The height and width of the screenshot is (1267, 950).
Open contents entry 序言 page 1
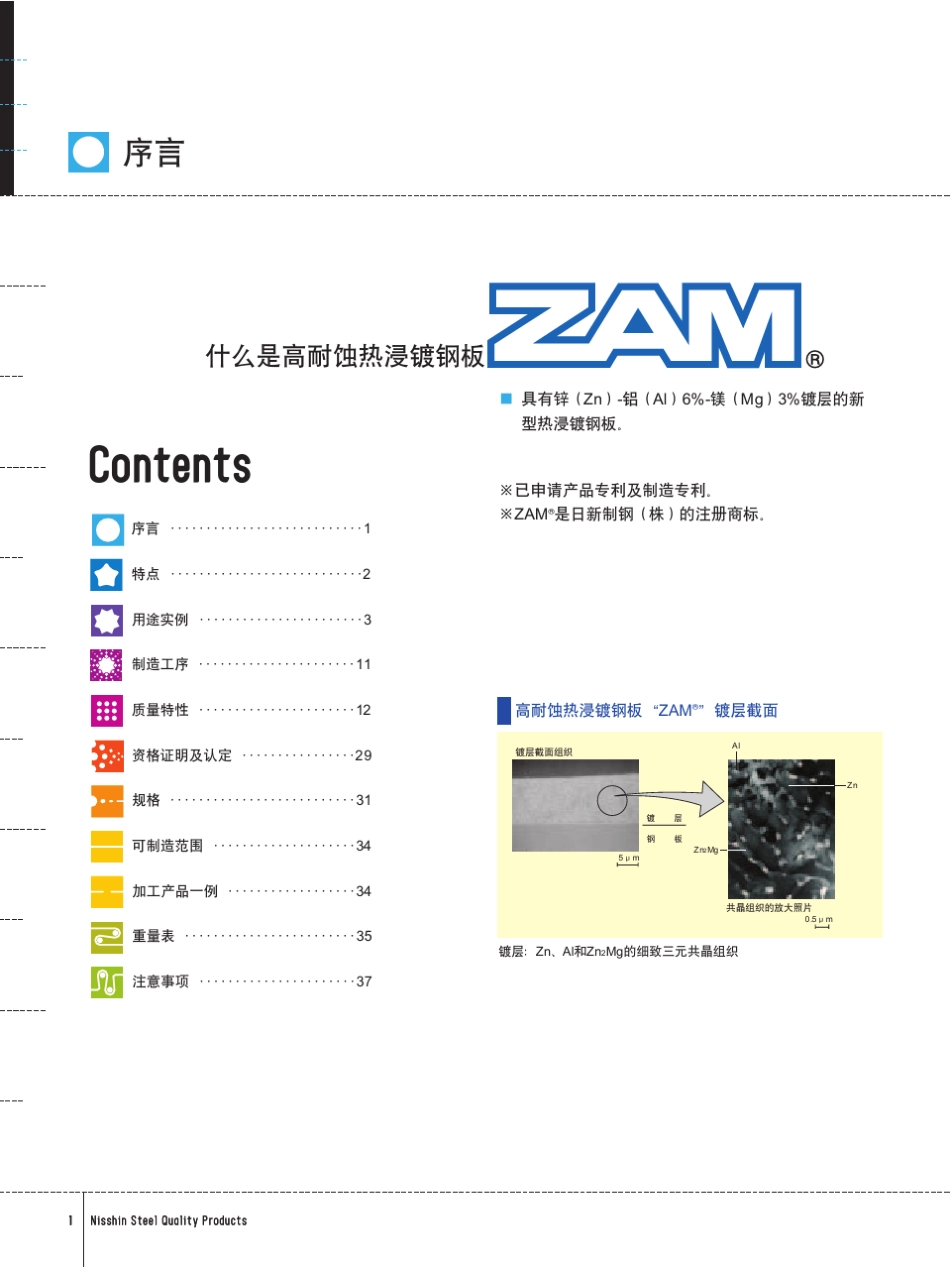pyautogui.click(x=251, y=528)
